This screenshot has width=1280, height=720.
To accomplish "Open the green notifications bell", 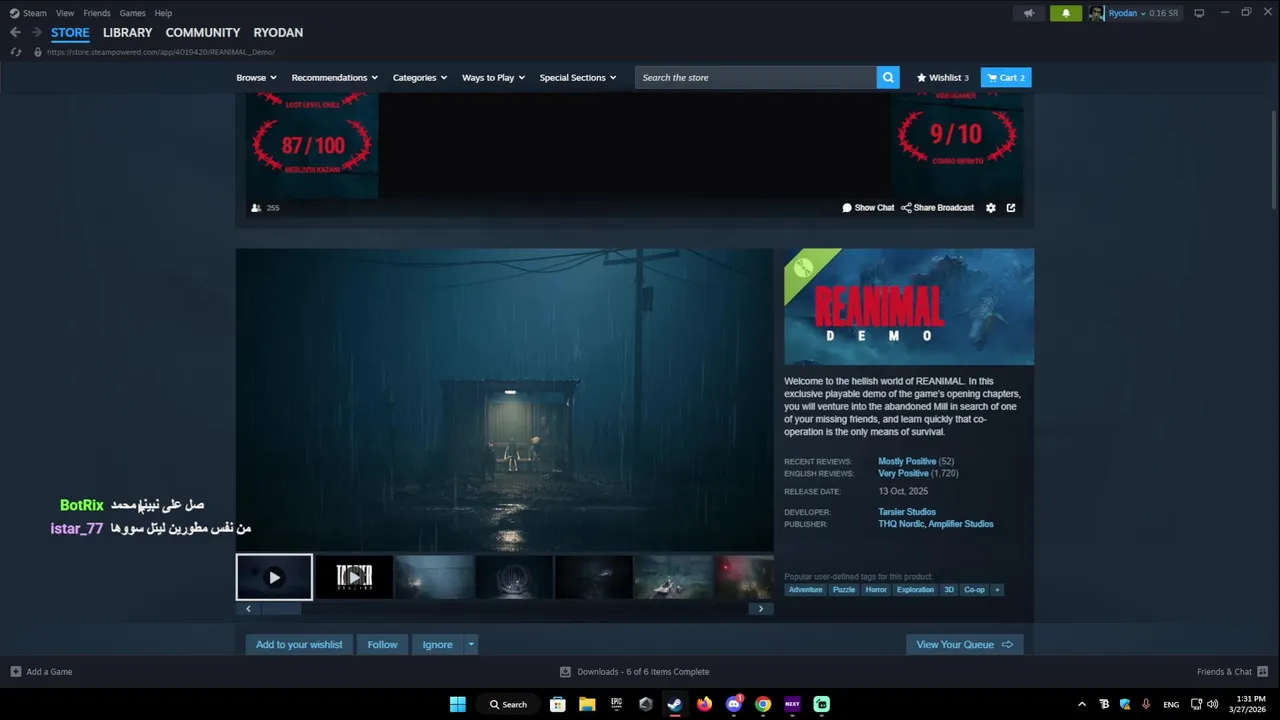I will 1066,13.
